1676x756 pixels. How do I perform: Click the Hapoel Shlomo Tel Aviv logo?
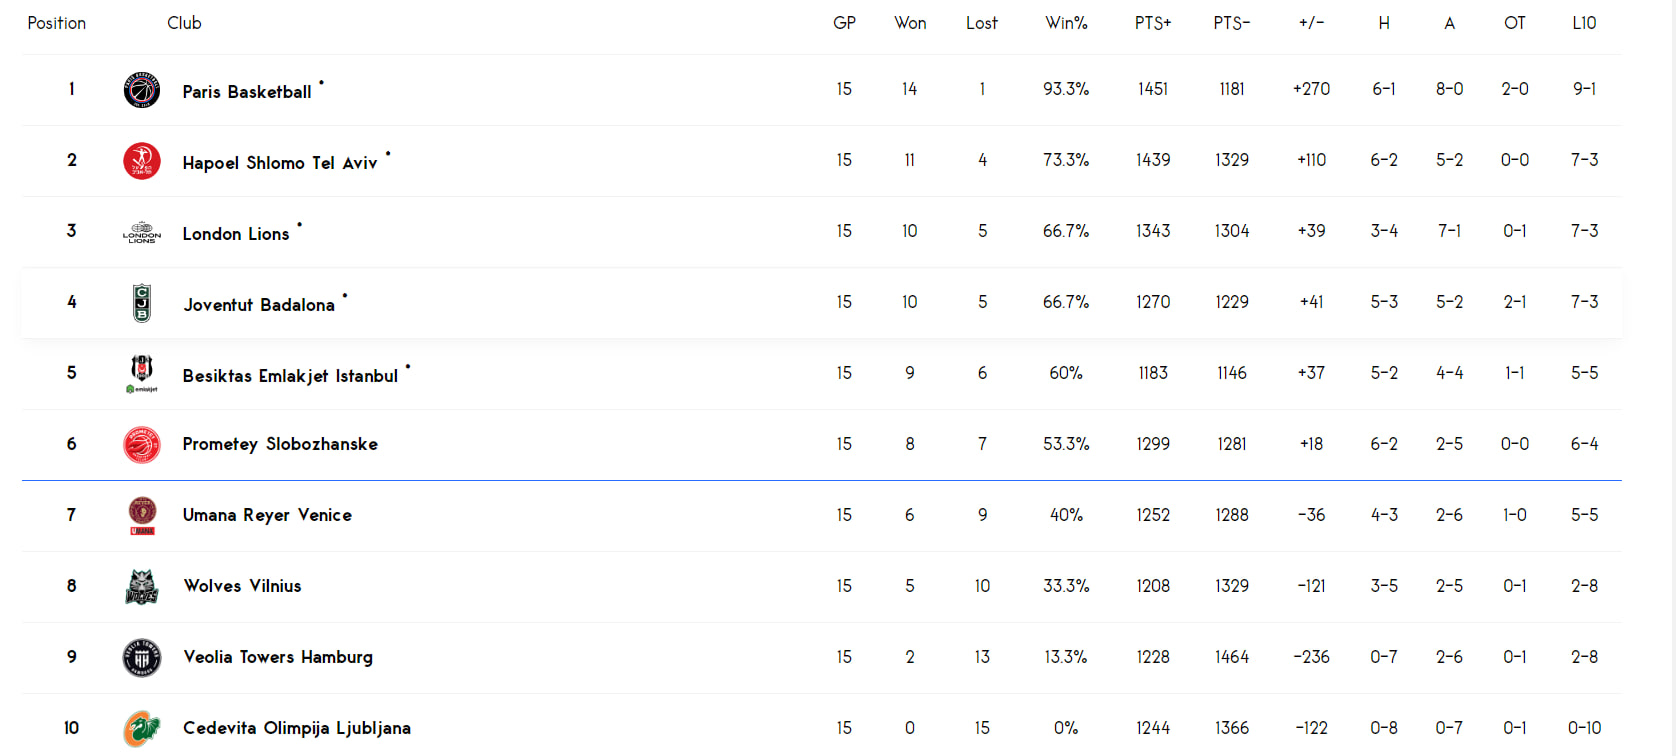pos(142,161)
